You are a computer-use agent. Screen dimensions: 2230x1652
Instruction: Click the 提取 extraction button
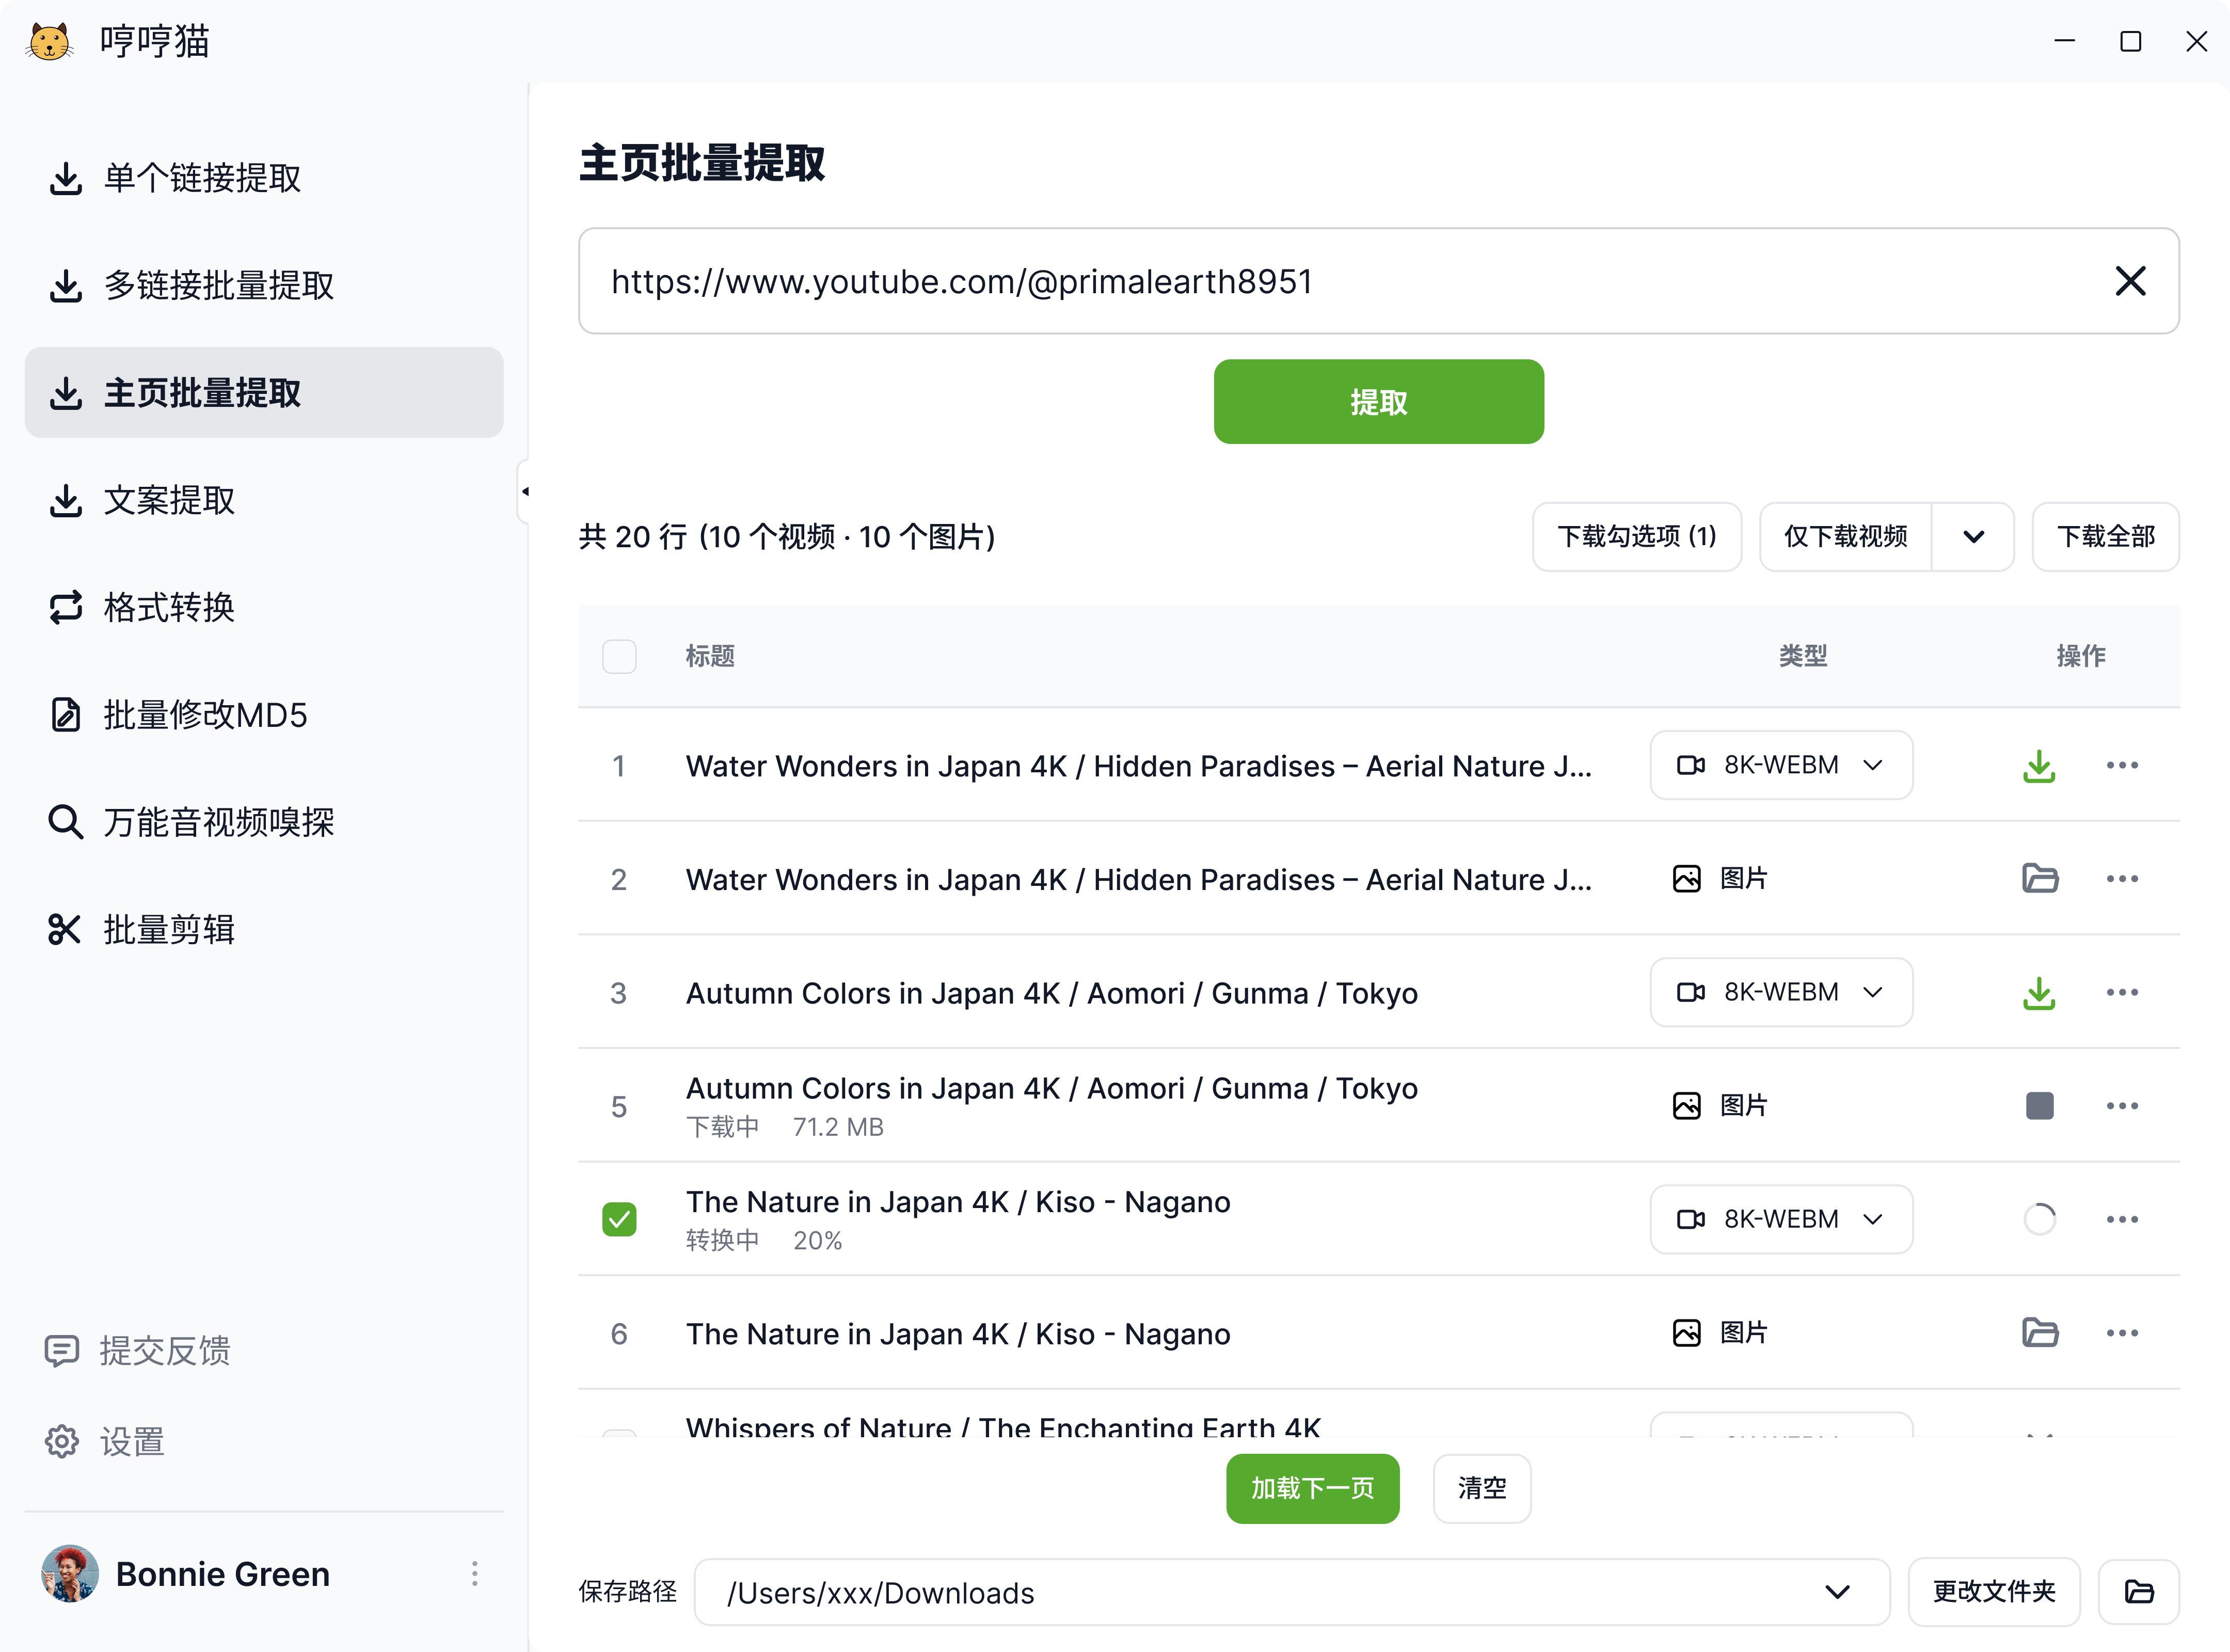click(x=1378, y=401)
